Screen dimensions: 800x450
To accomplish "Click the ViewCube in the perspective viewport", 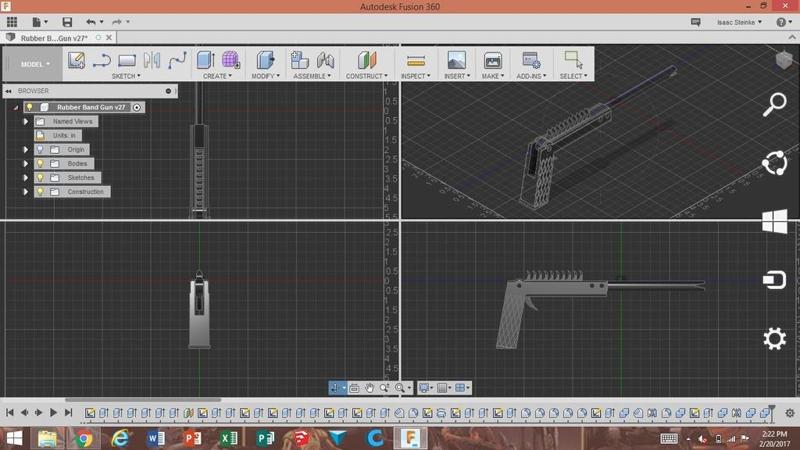I will (784, 60).
